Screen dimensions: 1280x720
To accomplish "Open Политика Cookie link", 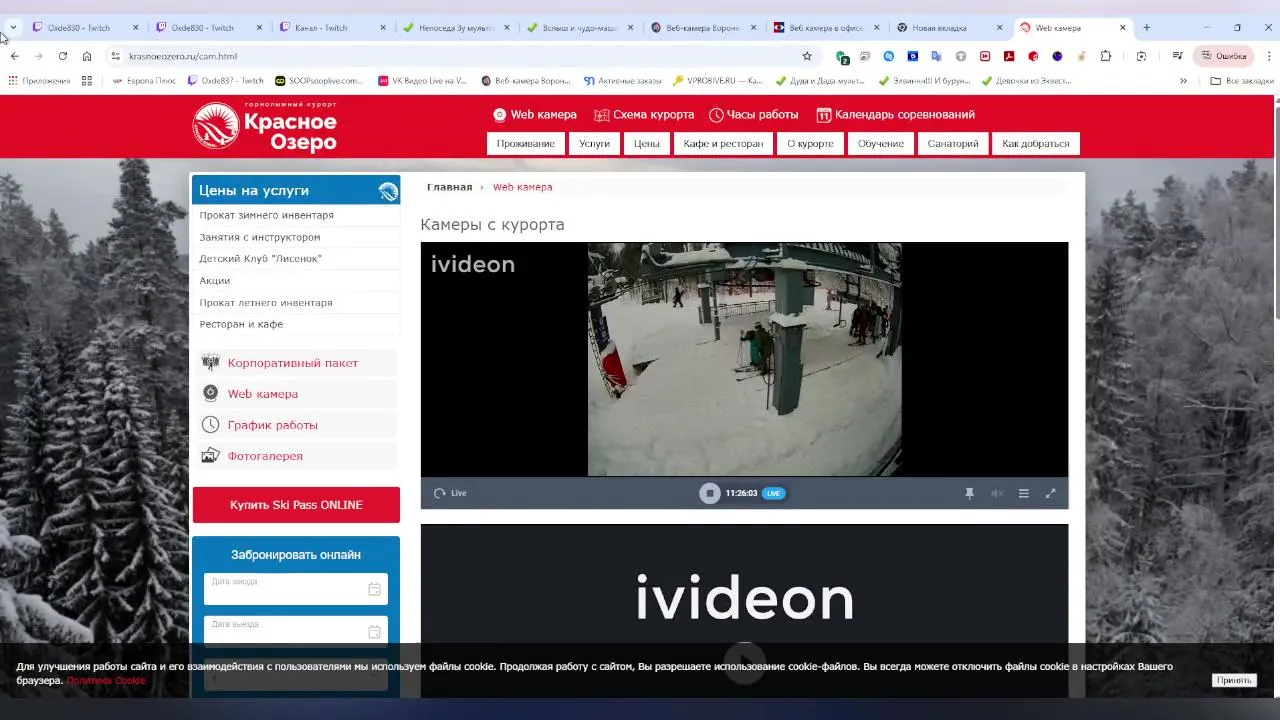I will coord(106,681).
